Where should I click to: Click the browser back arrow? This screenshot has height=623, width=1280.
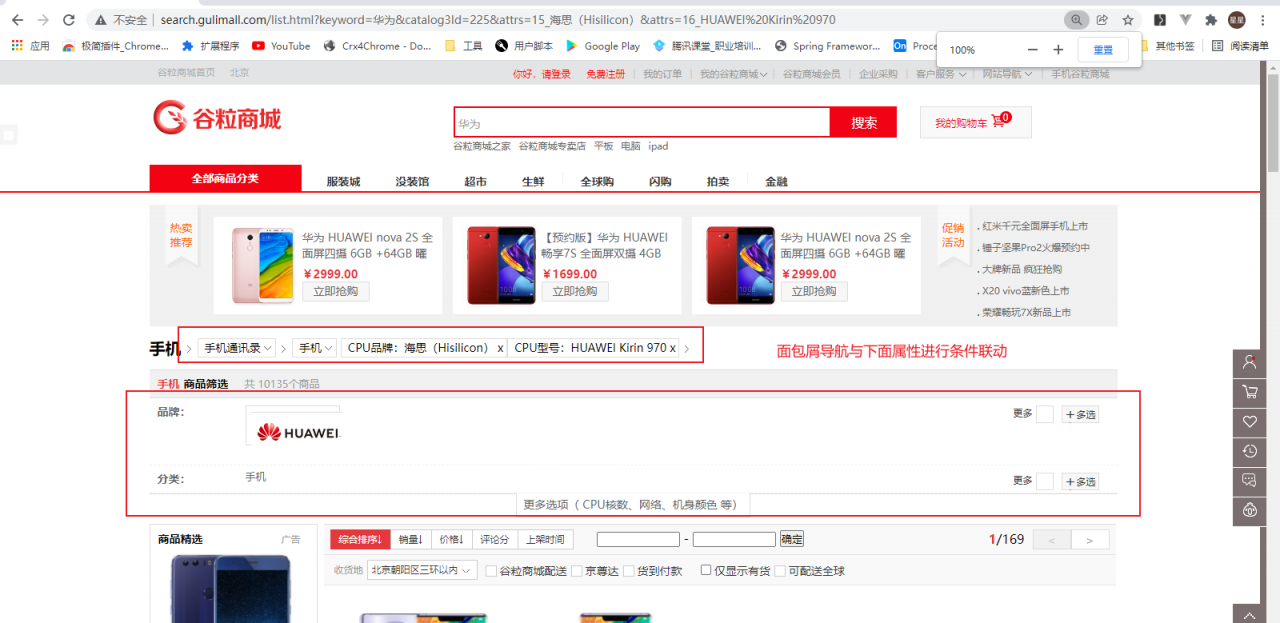[x=17, y=20]
